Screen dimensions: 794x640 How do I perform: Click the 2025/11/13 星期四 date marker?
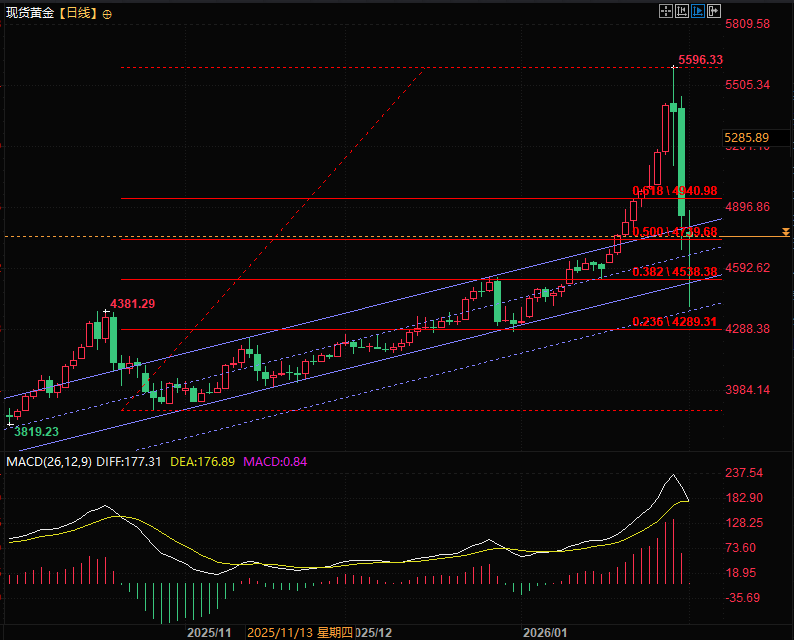coord(300,633)
